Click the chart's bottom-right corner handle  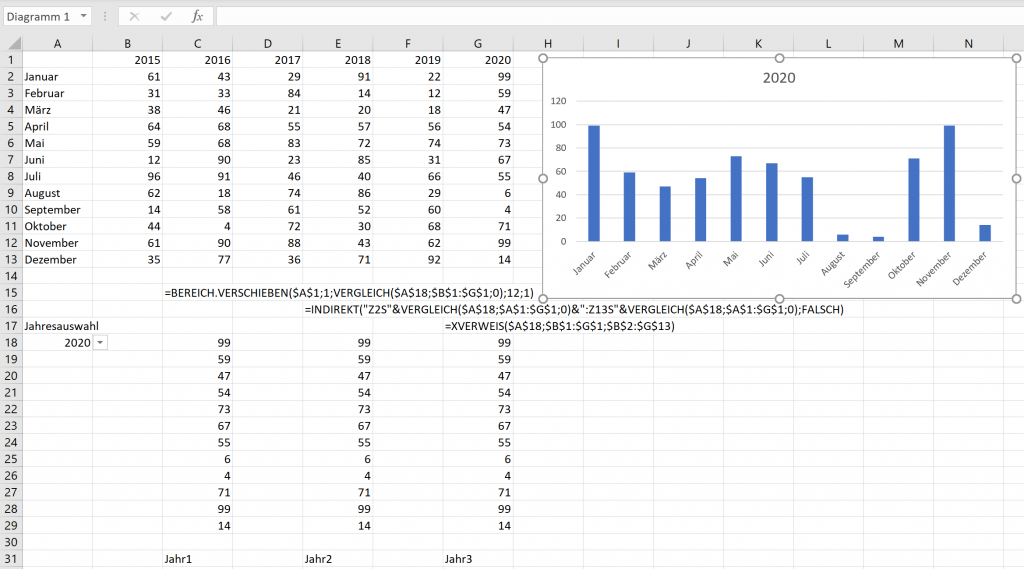[x=1016, y=298]
